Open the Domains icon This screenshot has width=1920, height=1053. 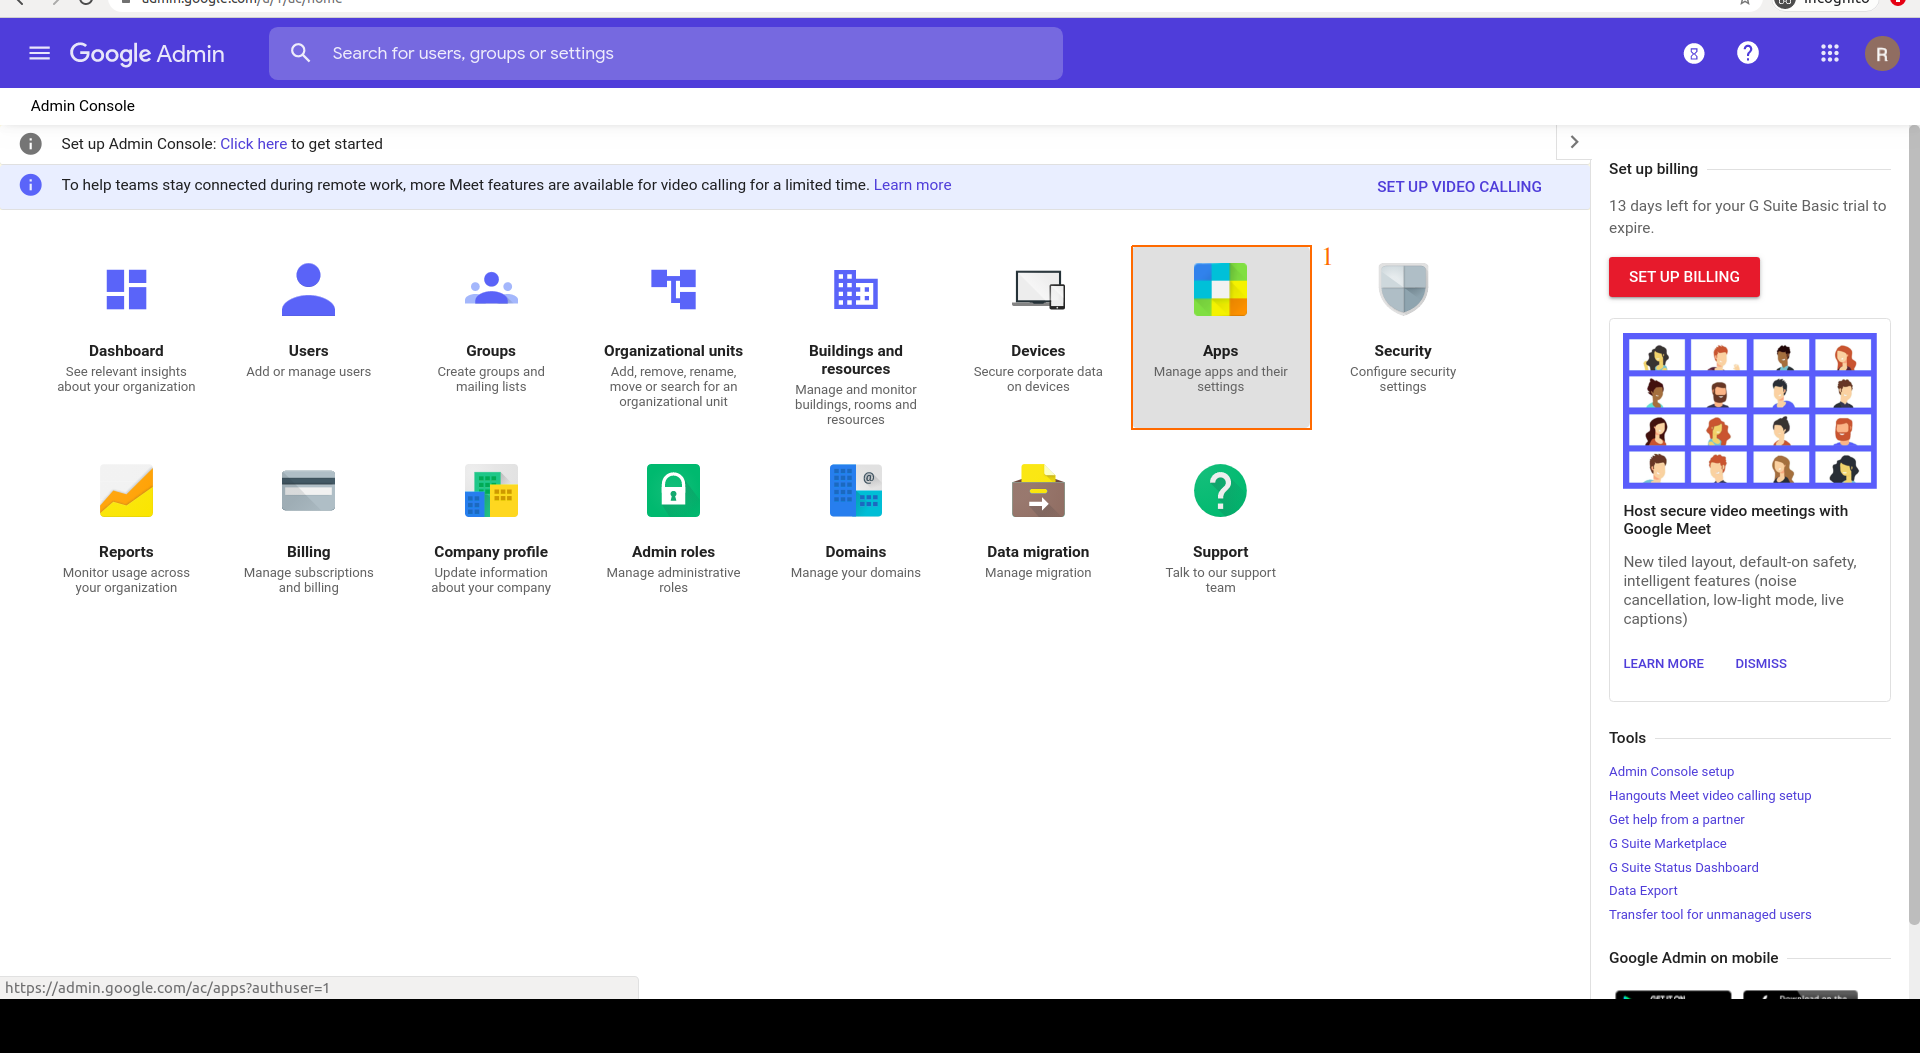point(856,491)
